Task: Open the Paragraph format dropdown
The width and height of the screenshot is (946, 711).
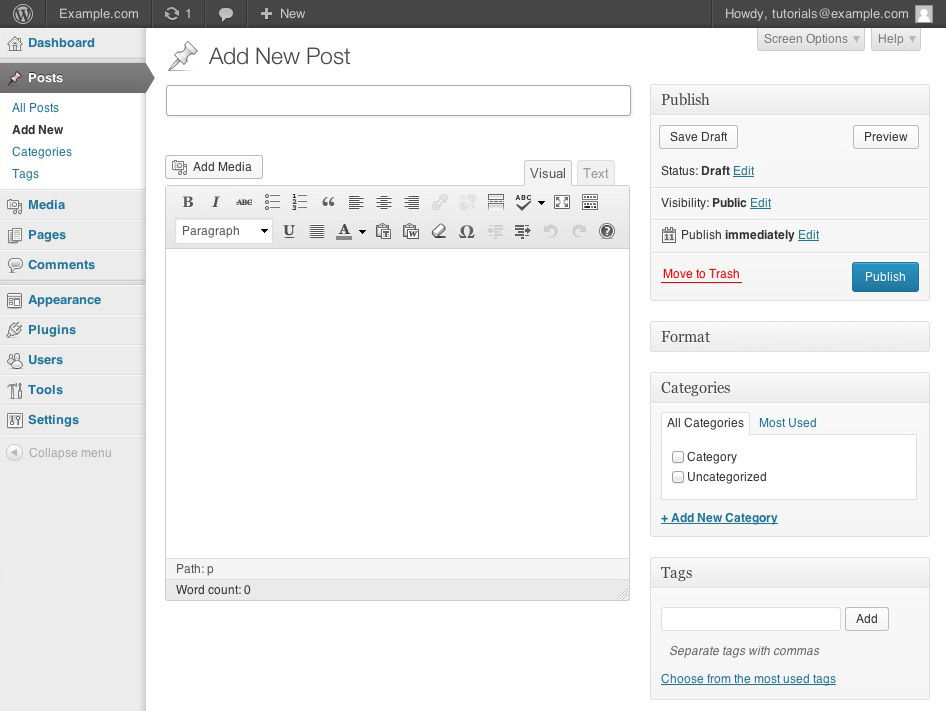Action: [224, 231]
